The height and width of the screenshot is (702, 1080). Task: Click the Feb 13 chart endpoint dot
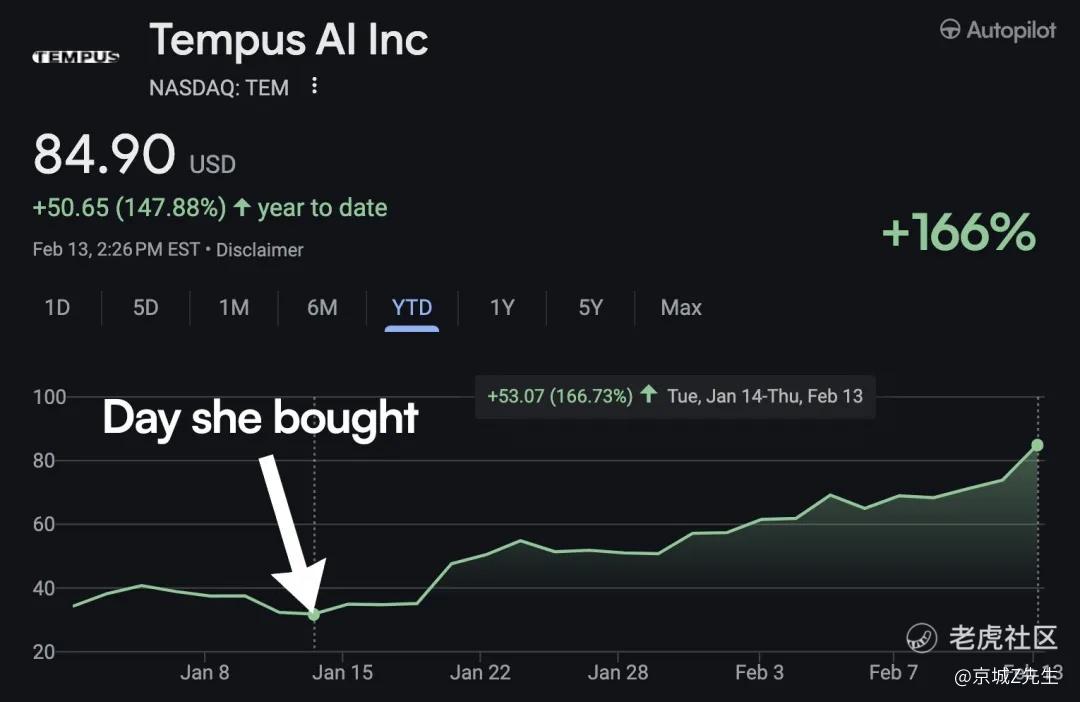[x=1038, y=445]
